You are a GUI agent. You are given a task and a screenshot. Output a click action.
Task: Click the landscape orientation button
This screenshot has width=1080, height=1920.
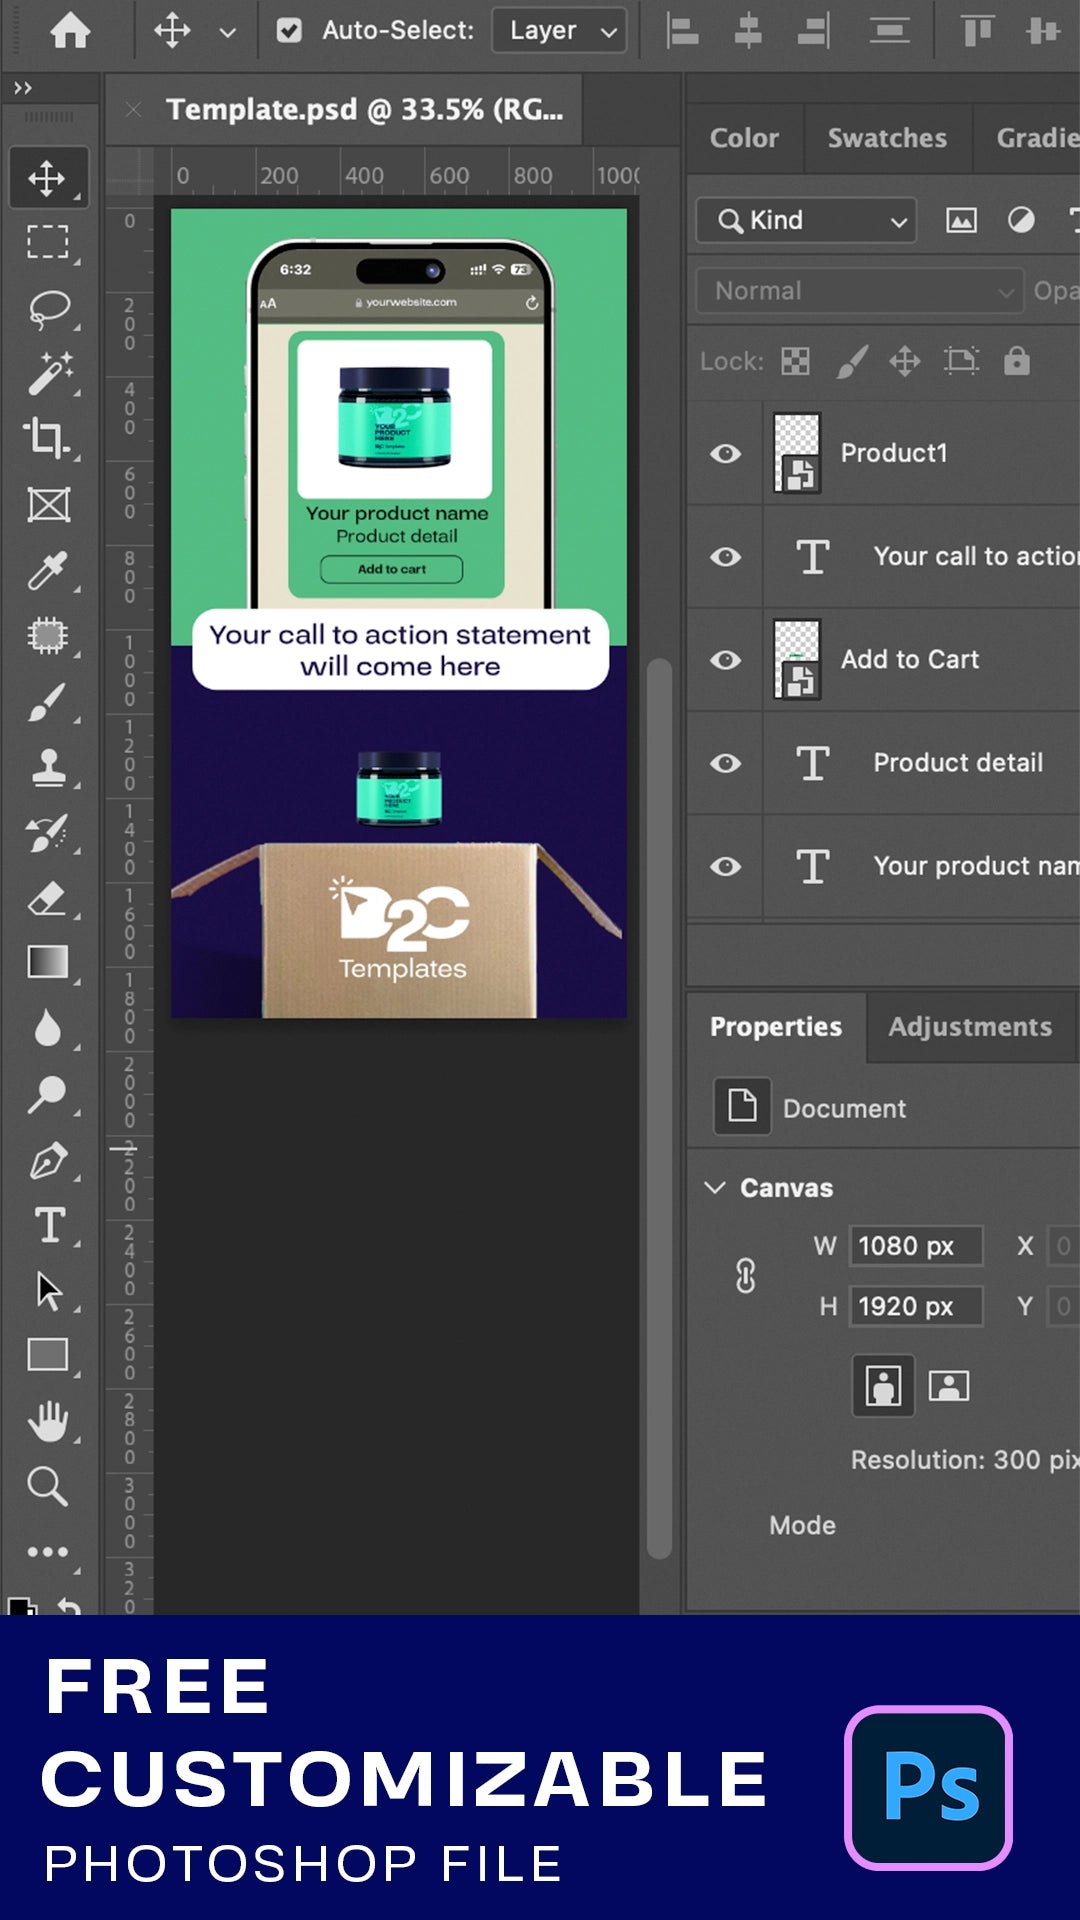(x=948, y=1386)
